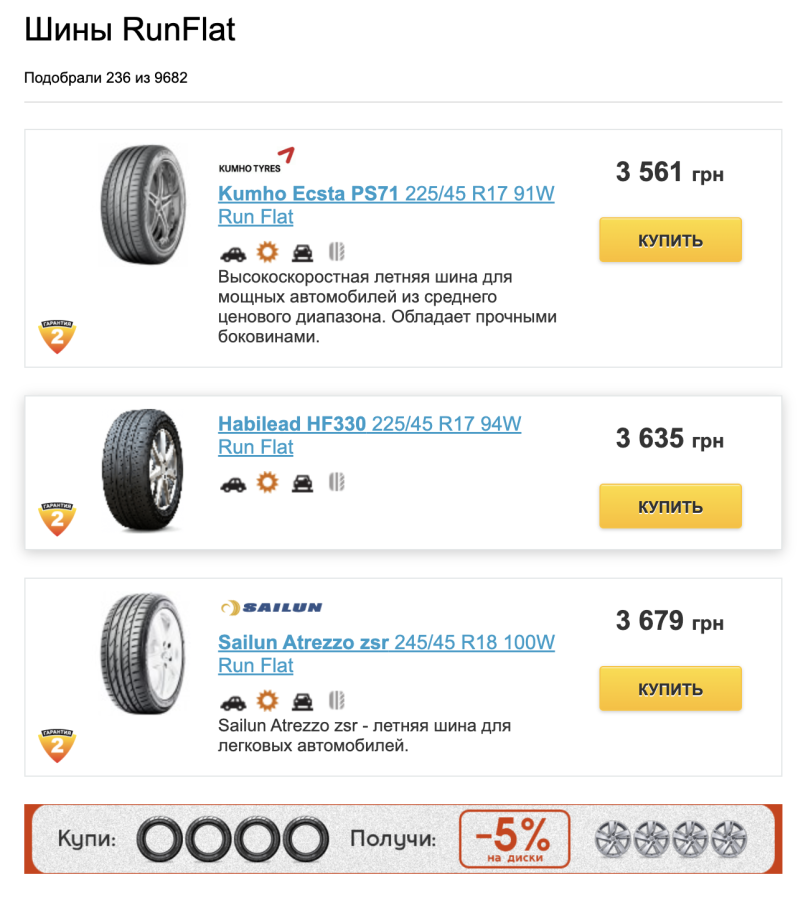798x900 pixels.
Task: Open Kumho Ecsta PS71 225/45 R17 link
Action: 386,205
